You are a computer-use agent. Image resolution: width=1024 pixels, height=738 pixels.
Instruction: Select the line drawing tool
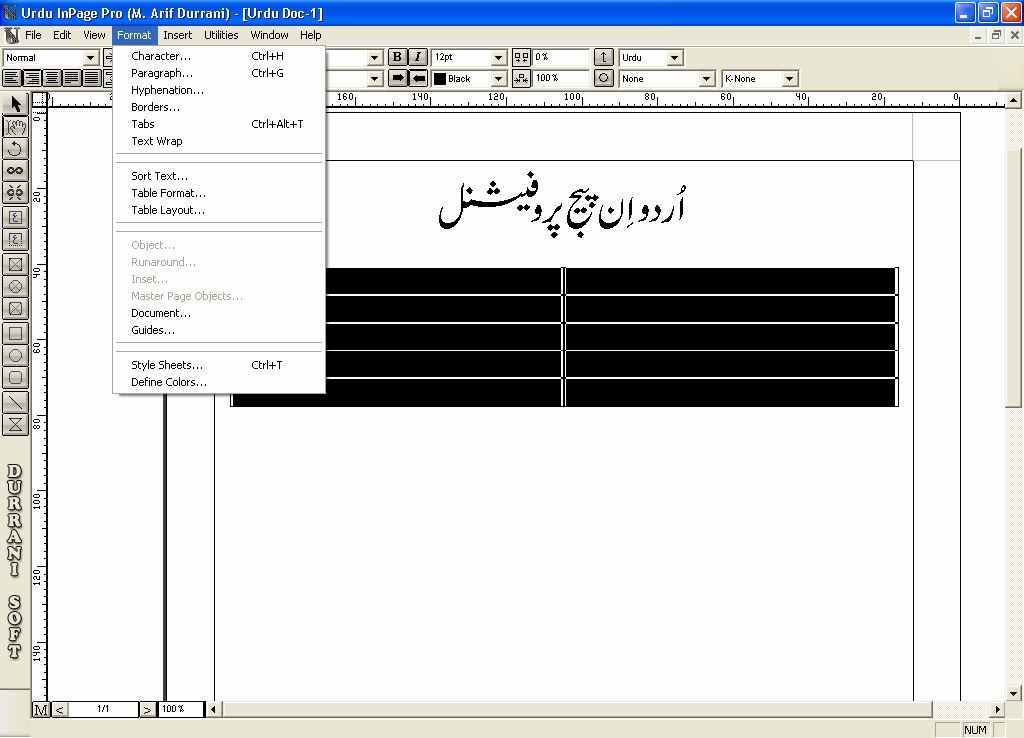[x=15, y=402]
